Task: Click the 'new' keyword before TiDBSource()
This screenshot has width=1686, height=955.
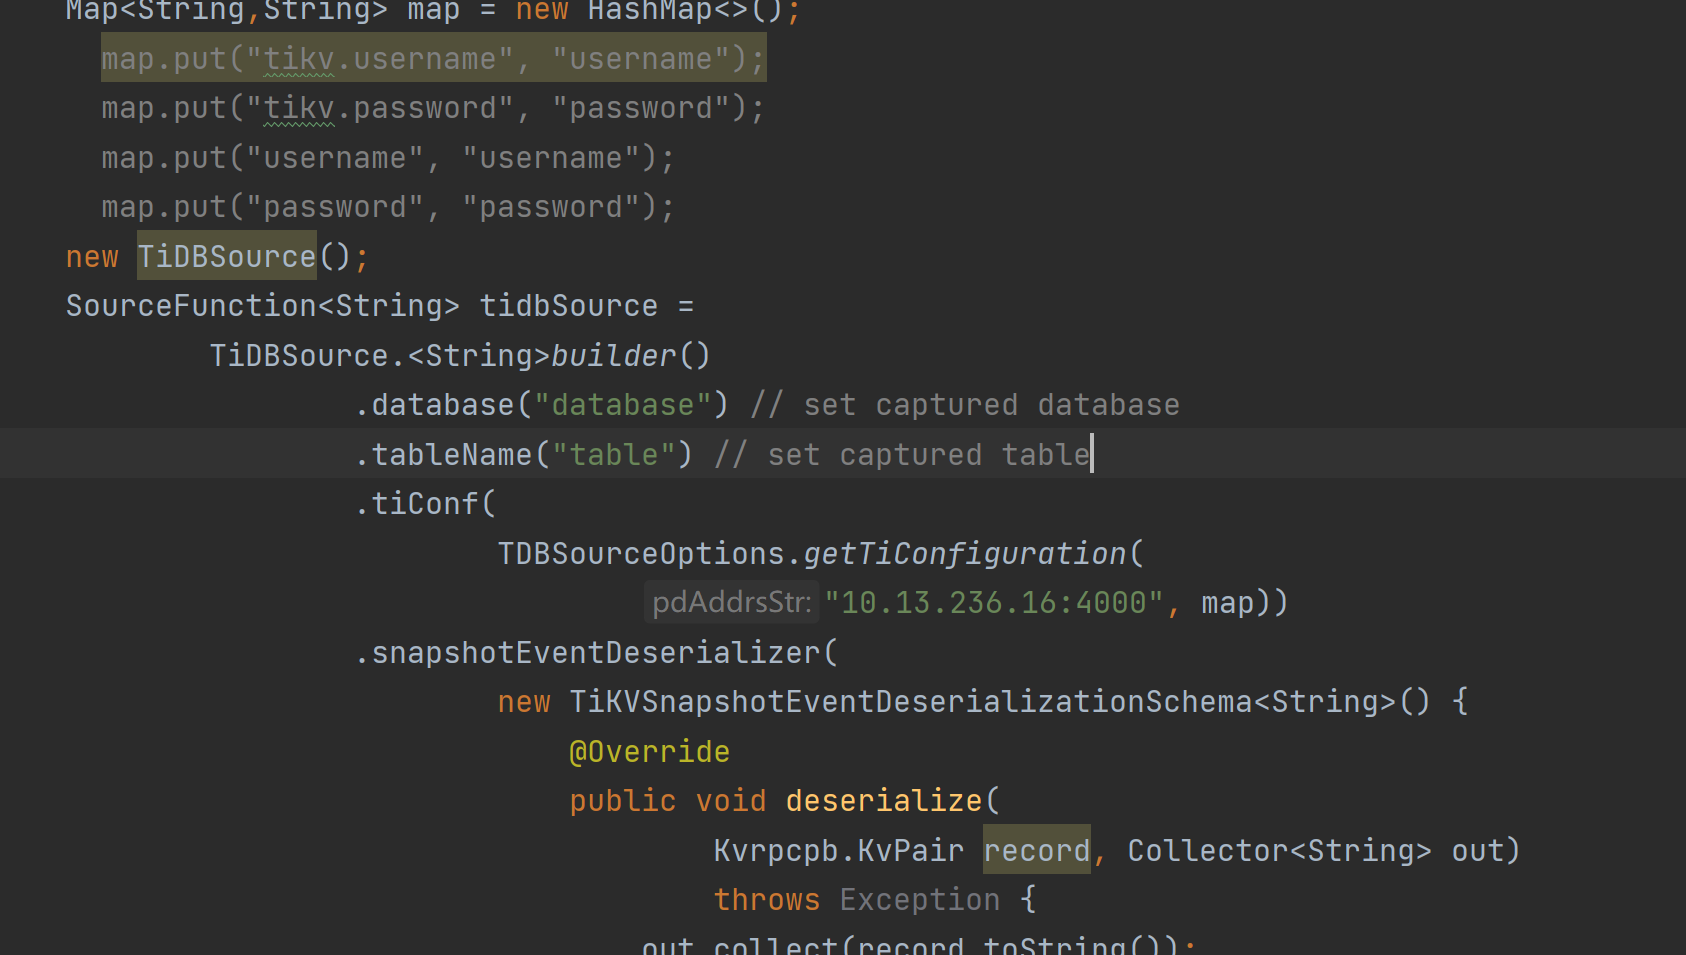Action: (x=92, y=256)
